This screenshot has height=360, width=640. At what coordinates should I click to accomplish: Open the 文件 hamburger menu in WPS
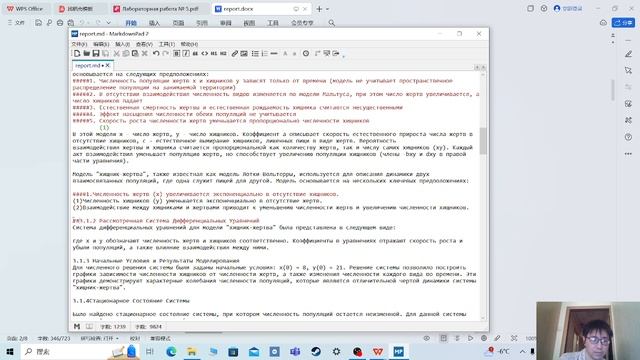pyautogui.click(x=16, y=23)
